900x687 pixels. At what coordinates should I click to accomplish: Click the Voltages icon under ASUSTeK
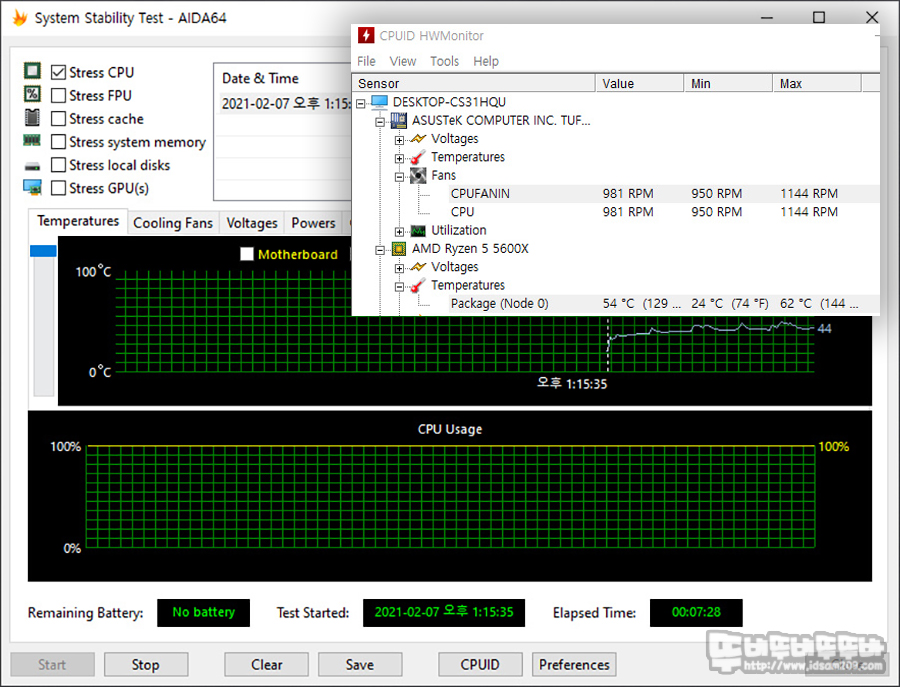tap(418, 138)
